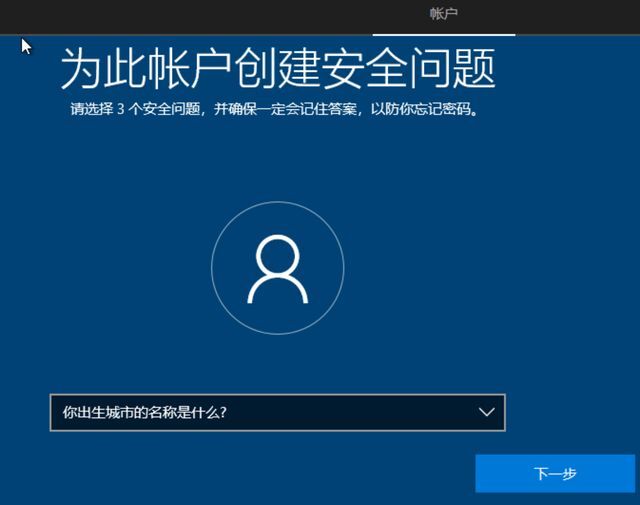Switch to the 帐户 tab
This screenshot has height=505, width=640.
443,14
